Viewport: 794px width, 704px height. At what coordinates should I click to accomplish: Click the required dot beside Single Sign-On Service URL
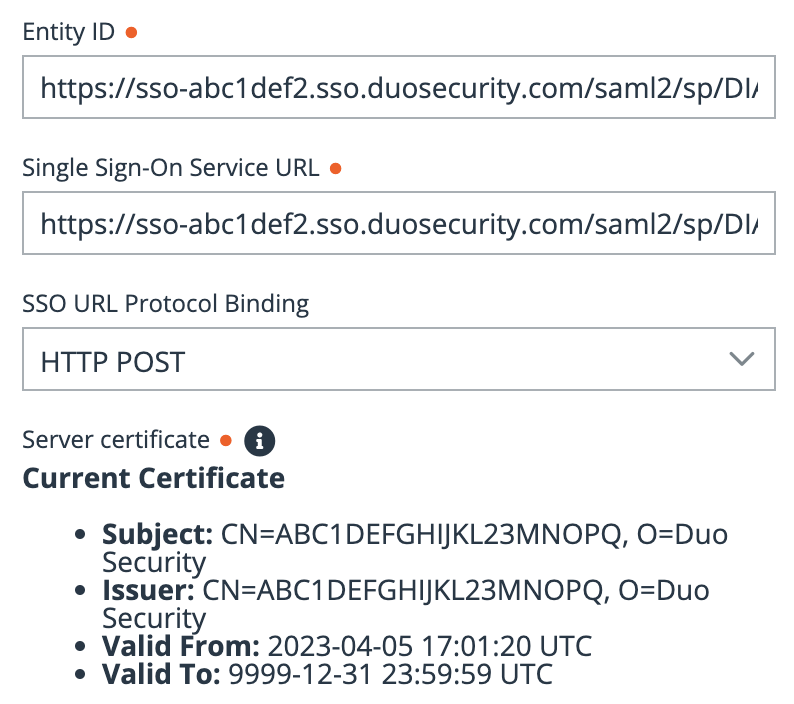335,168
